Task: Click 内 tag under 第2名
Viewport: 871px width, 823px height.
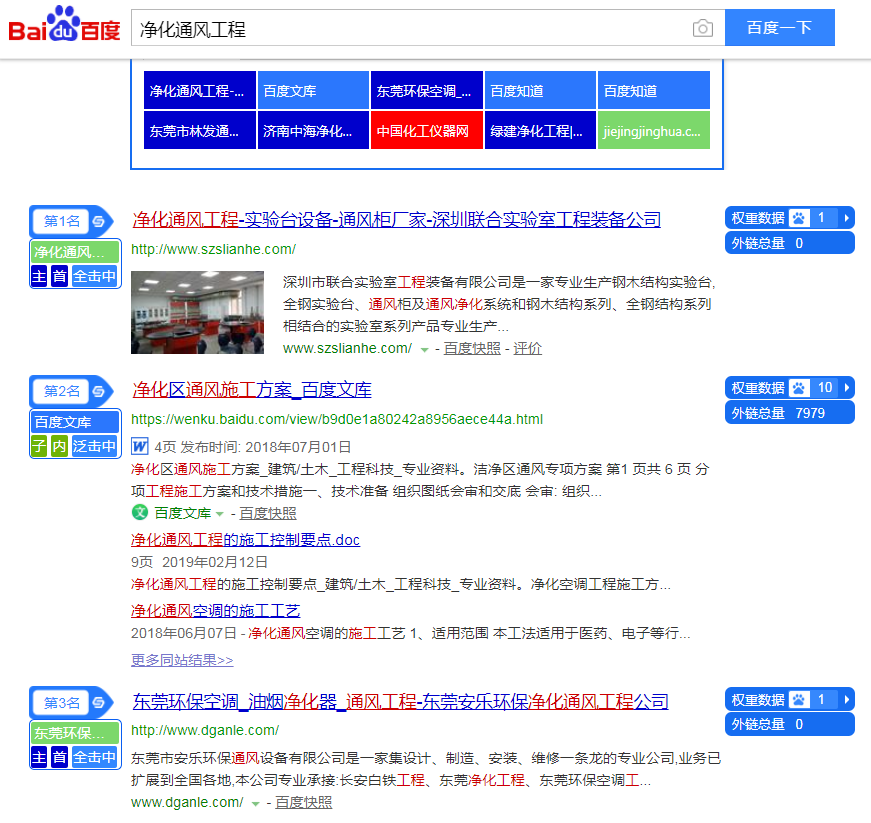Action: (x=59, y=446)
